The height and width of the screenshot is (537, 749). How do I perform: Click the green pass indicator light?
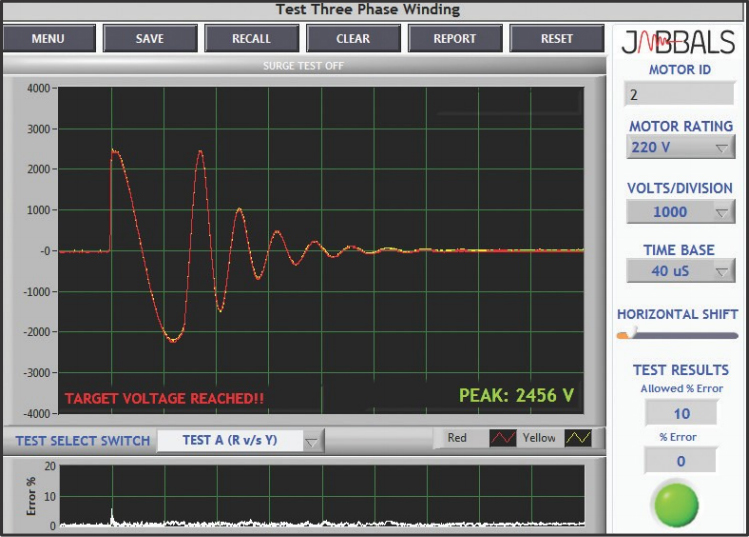676,503
